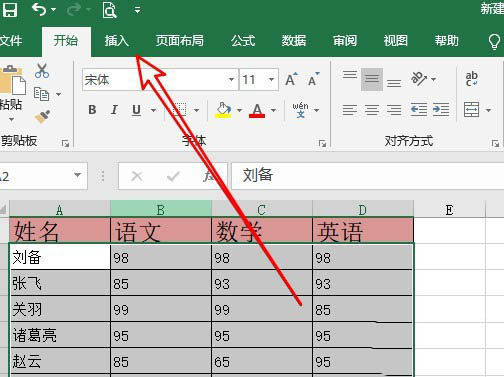The image size is (504, 377).
Task: Click the wén phonetic guide icon
Action: tap(300, 110)
